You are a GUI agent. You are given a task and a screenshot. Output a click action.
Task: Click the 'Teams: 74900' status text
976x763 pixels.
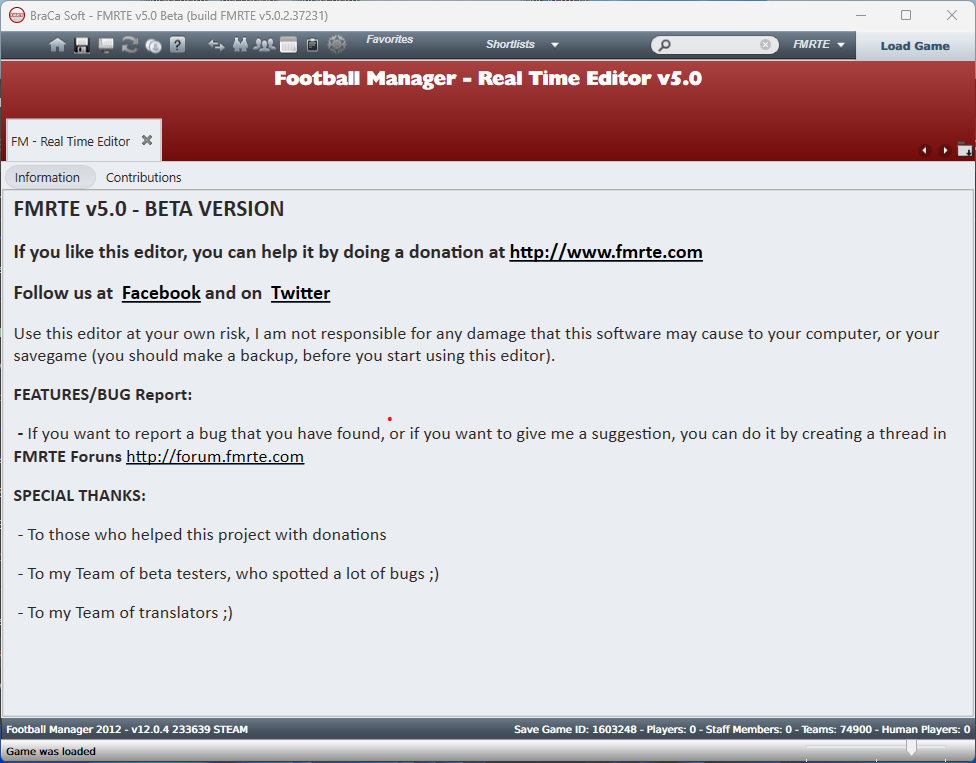pos(837,729)
